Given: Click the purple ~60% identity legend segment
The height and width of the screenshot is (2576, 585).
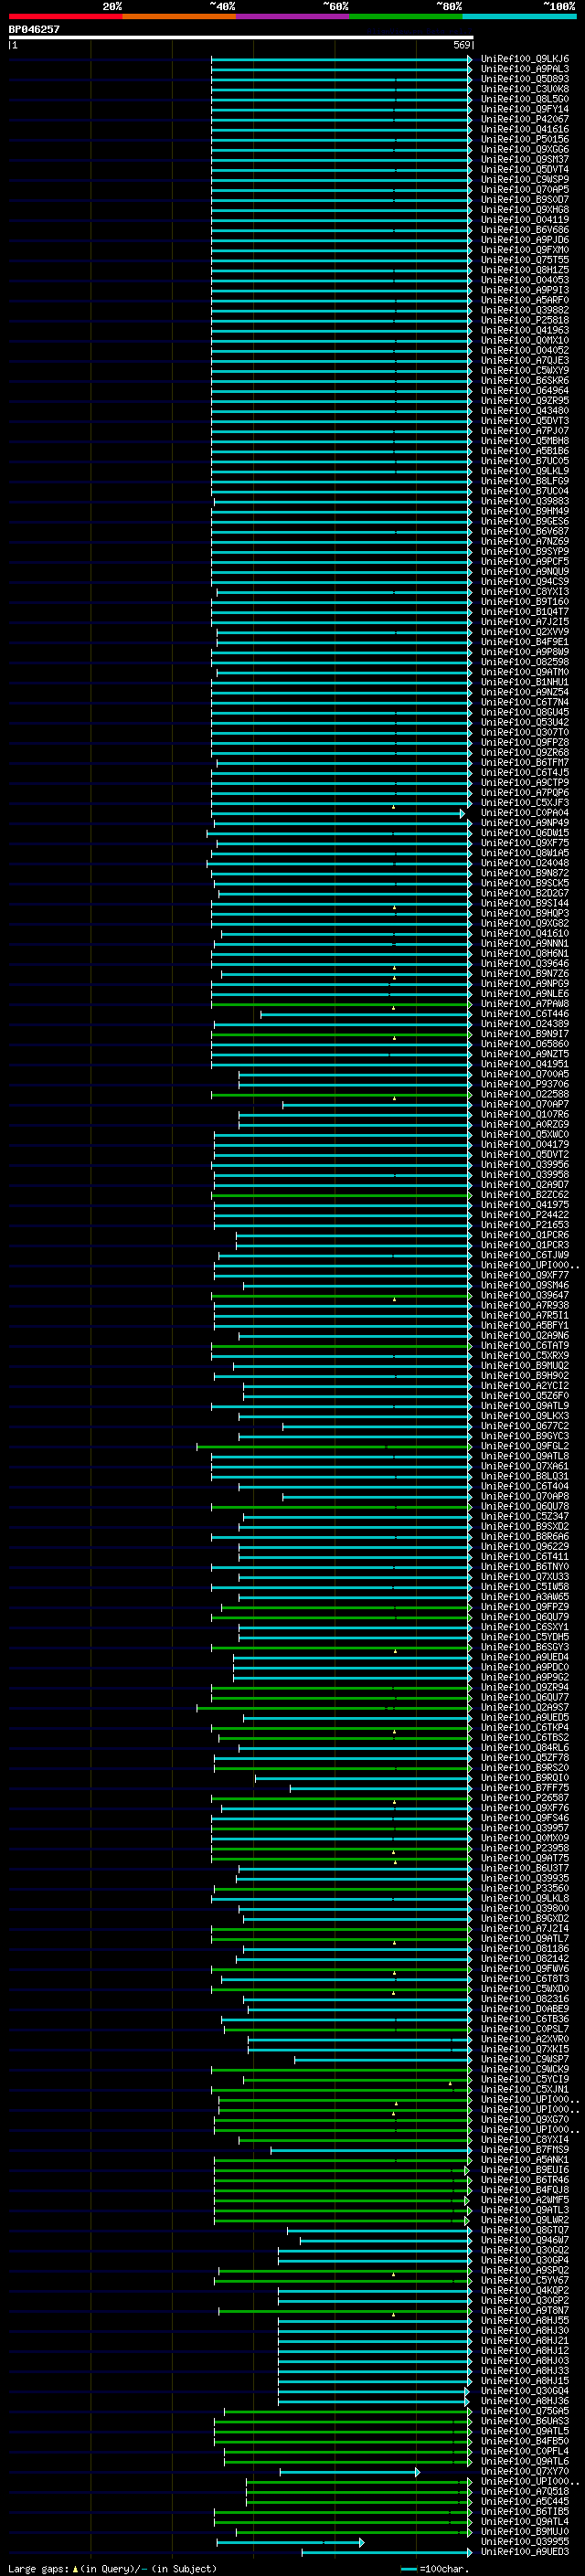Looking at the screenshot, I should 293,16.
